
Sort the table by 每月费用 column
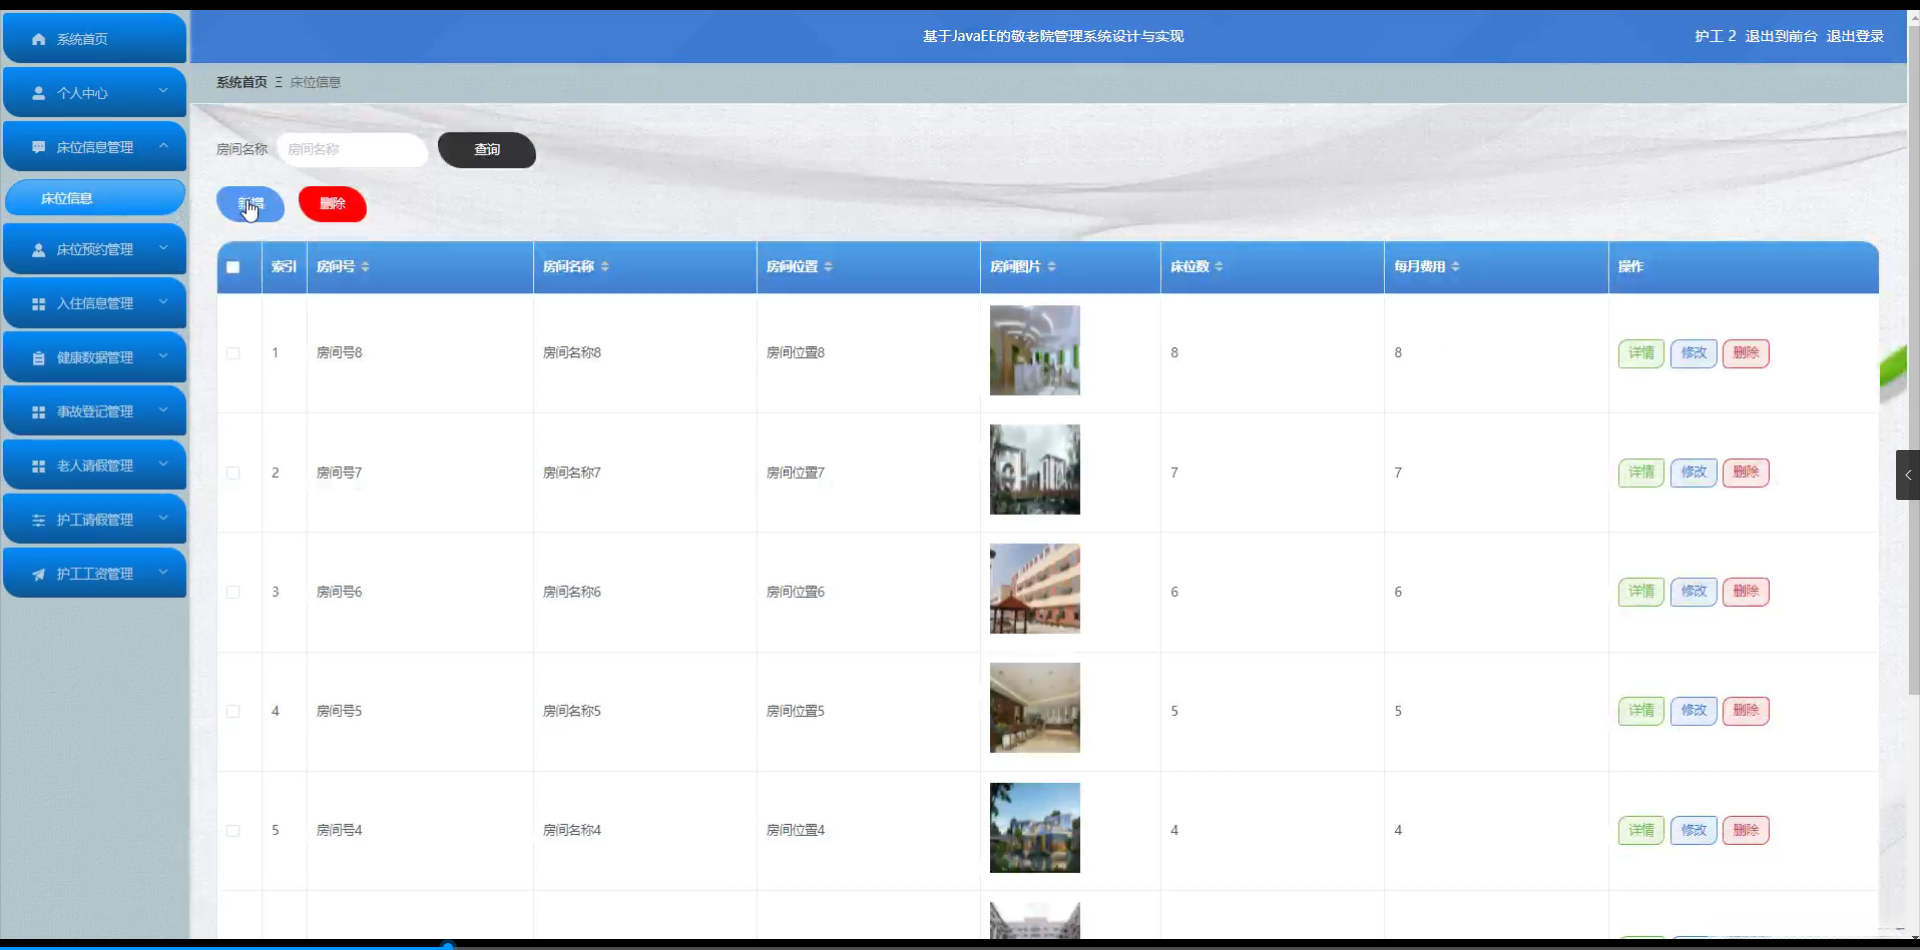coord(1455,267)
